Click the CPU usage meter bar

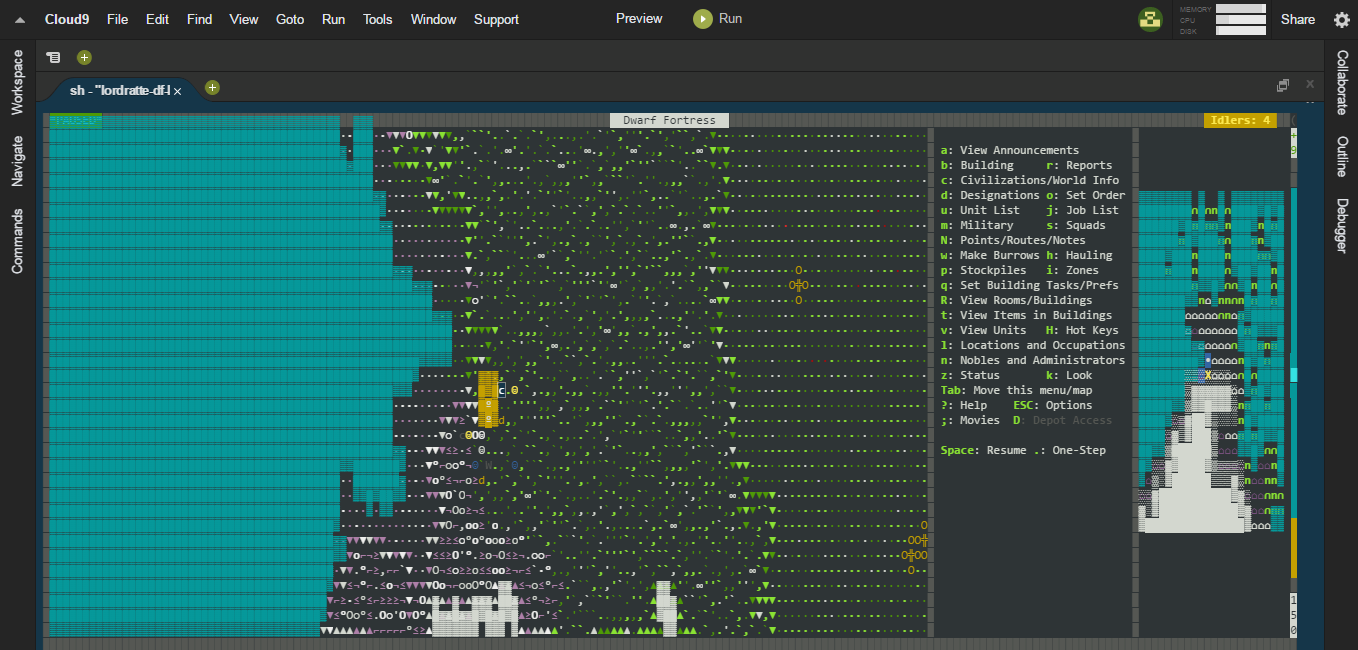1240,18
